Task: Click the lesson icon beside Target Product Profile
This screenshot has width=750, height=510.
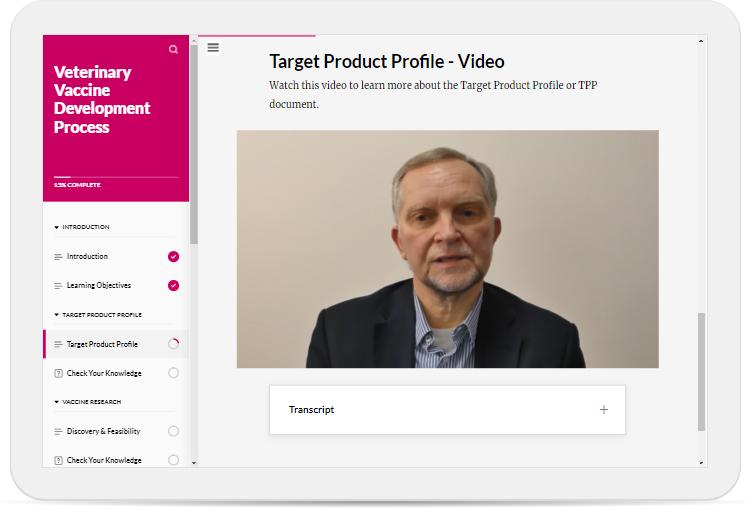Action: (58, 345)
